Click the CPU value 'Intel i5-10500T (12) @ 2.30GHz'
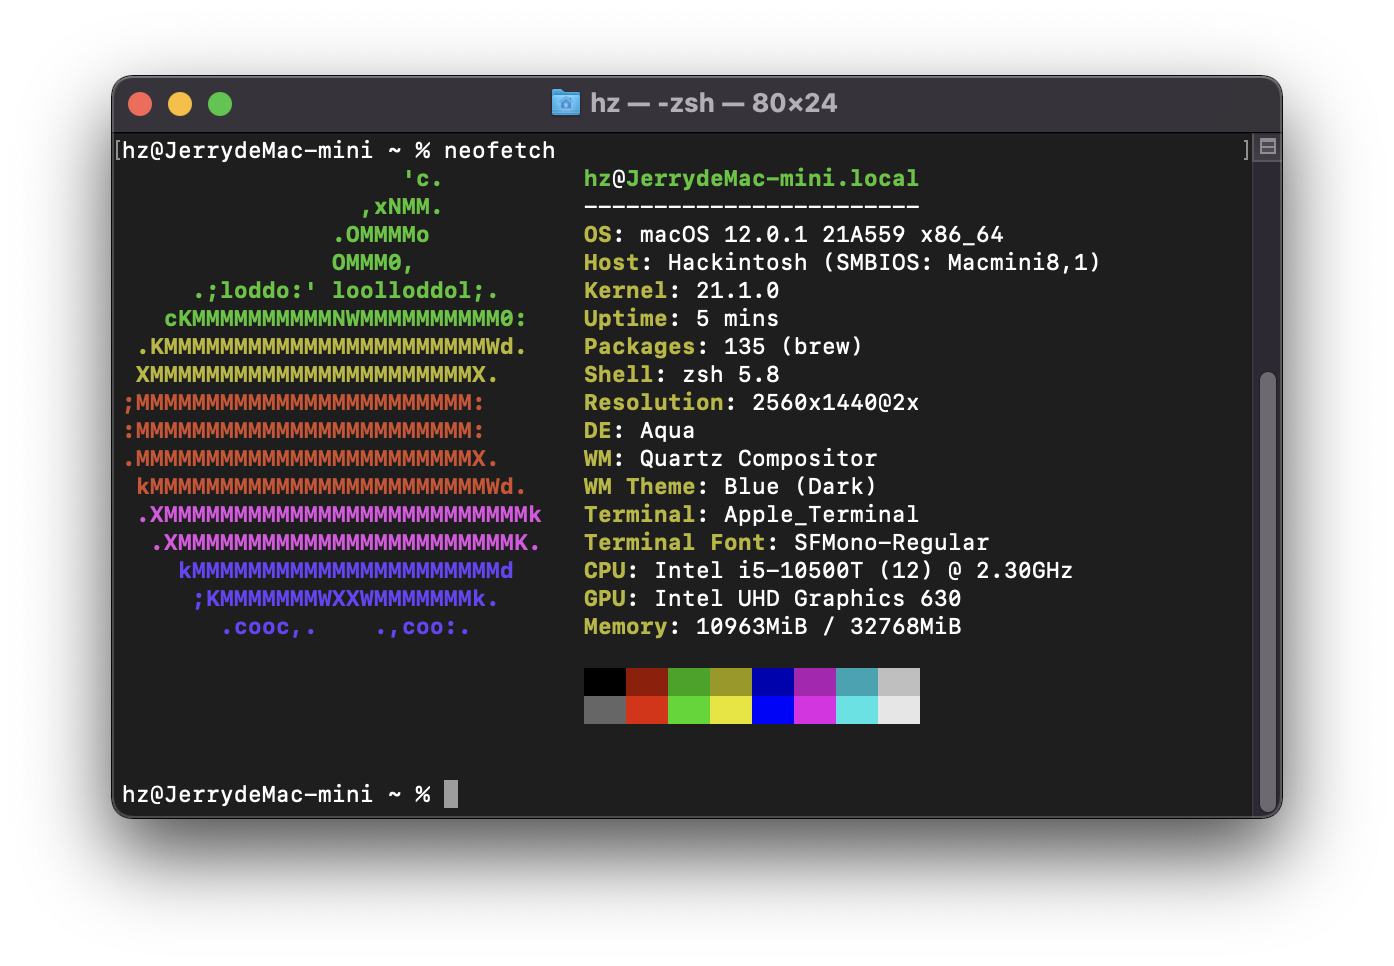The image size is (1394, 966). [x=863, y=570]
